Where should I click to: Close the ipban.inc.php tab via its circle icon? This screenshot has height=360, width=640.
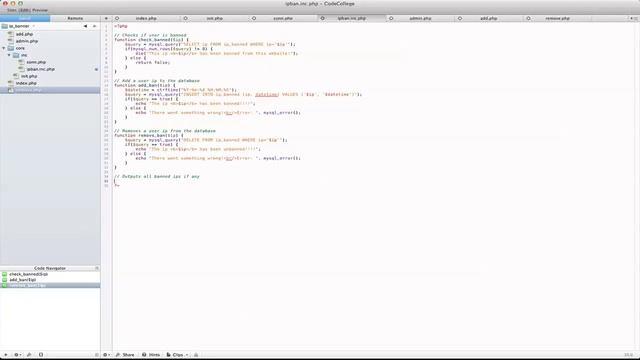click(x=323, y=18)
